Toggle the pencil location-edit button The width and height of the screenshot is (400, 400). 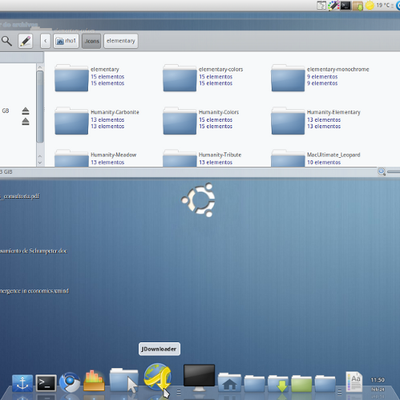pos(25,41)
